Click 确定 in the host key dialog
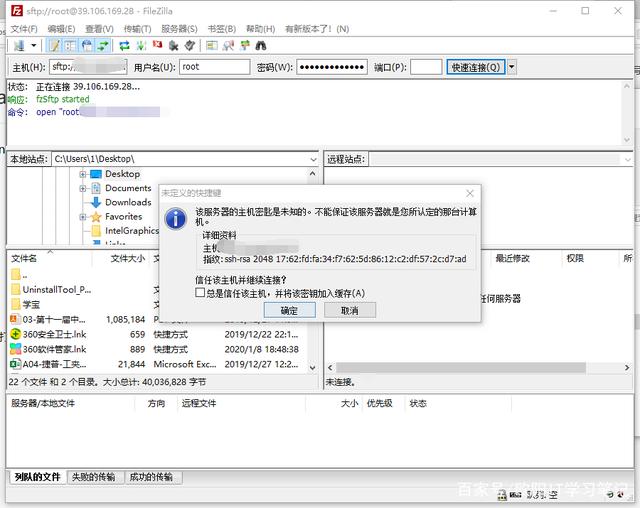Image resolution: width=640 pixels, height=508 pixels. click(289, 311)
